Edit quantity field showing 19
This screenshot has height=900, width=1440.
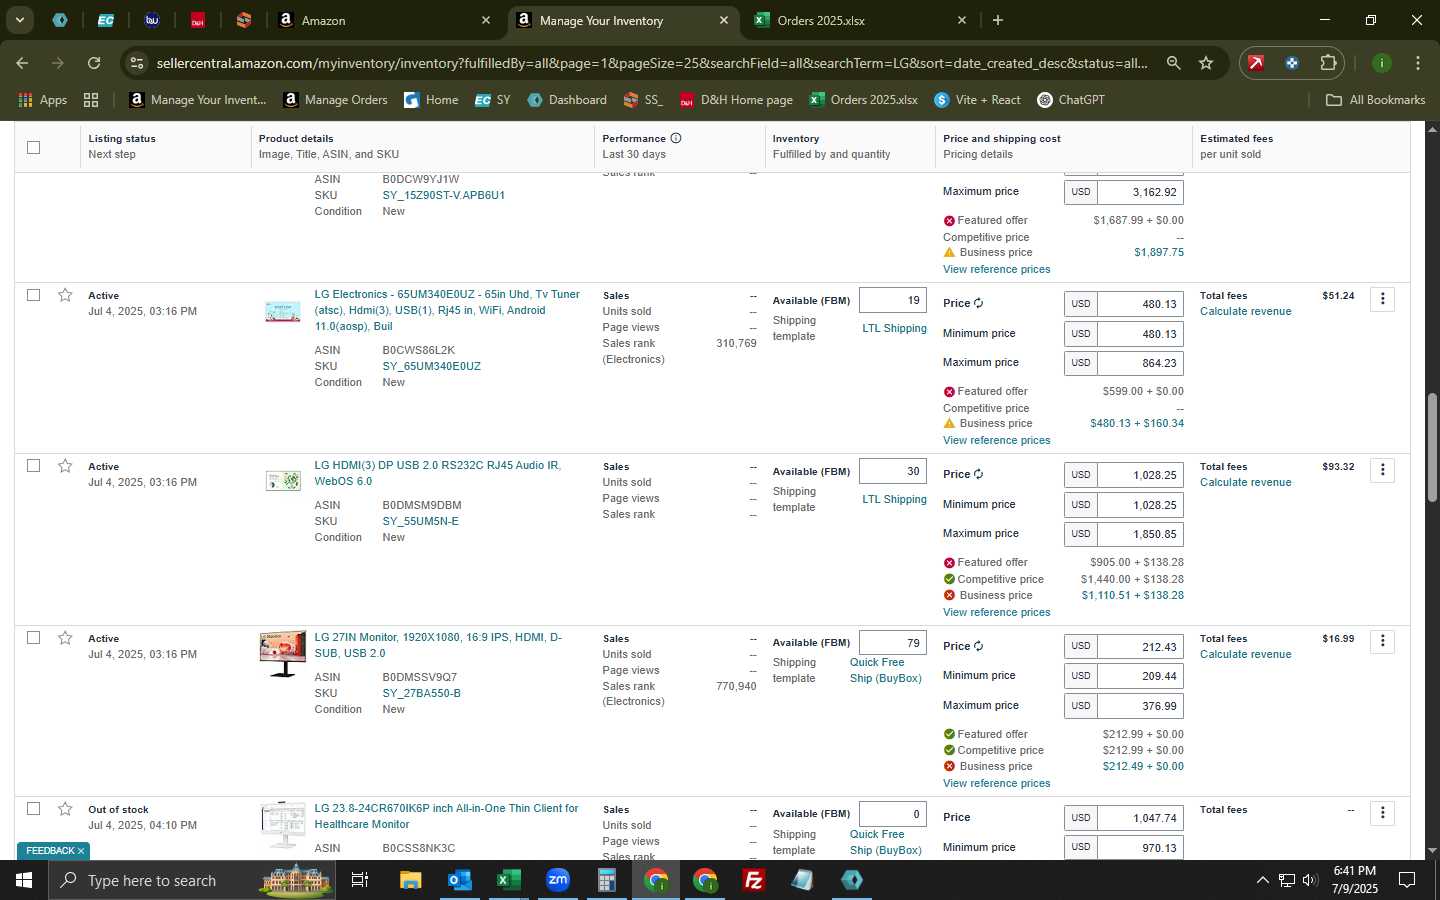[x=893, y=300]
